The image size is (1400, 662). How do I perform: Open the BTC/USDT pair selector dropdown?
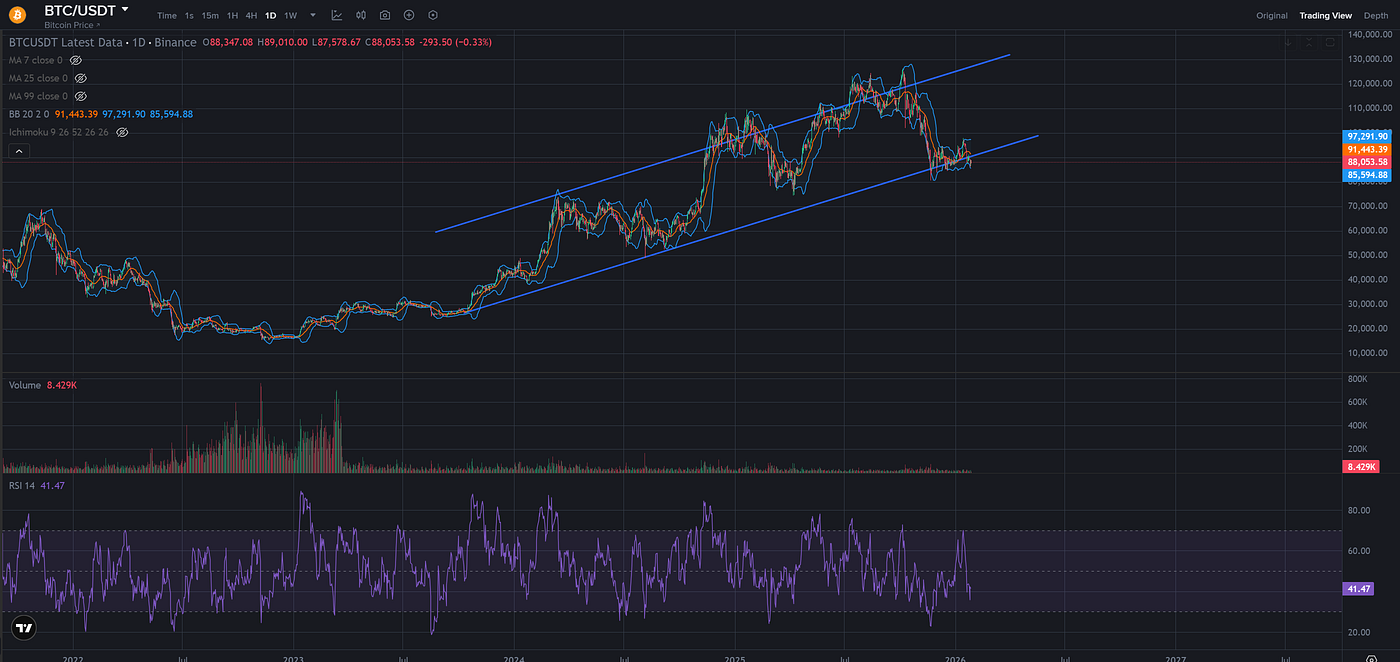click(x=125, y=9)
